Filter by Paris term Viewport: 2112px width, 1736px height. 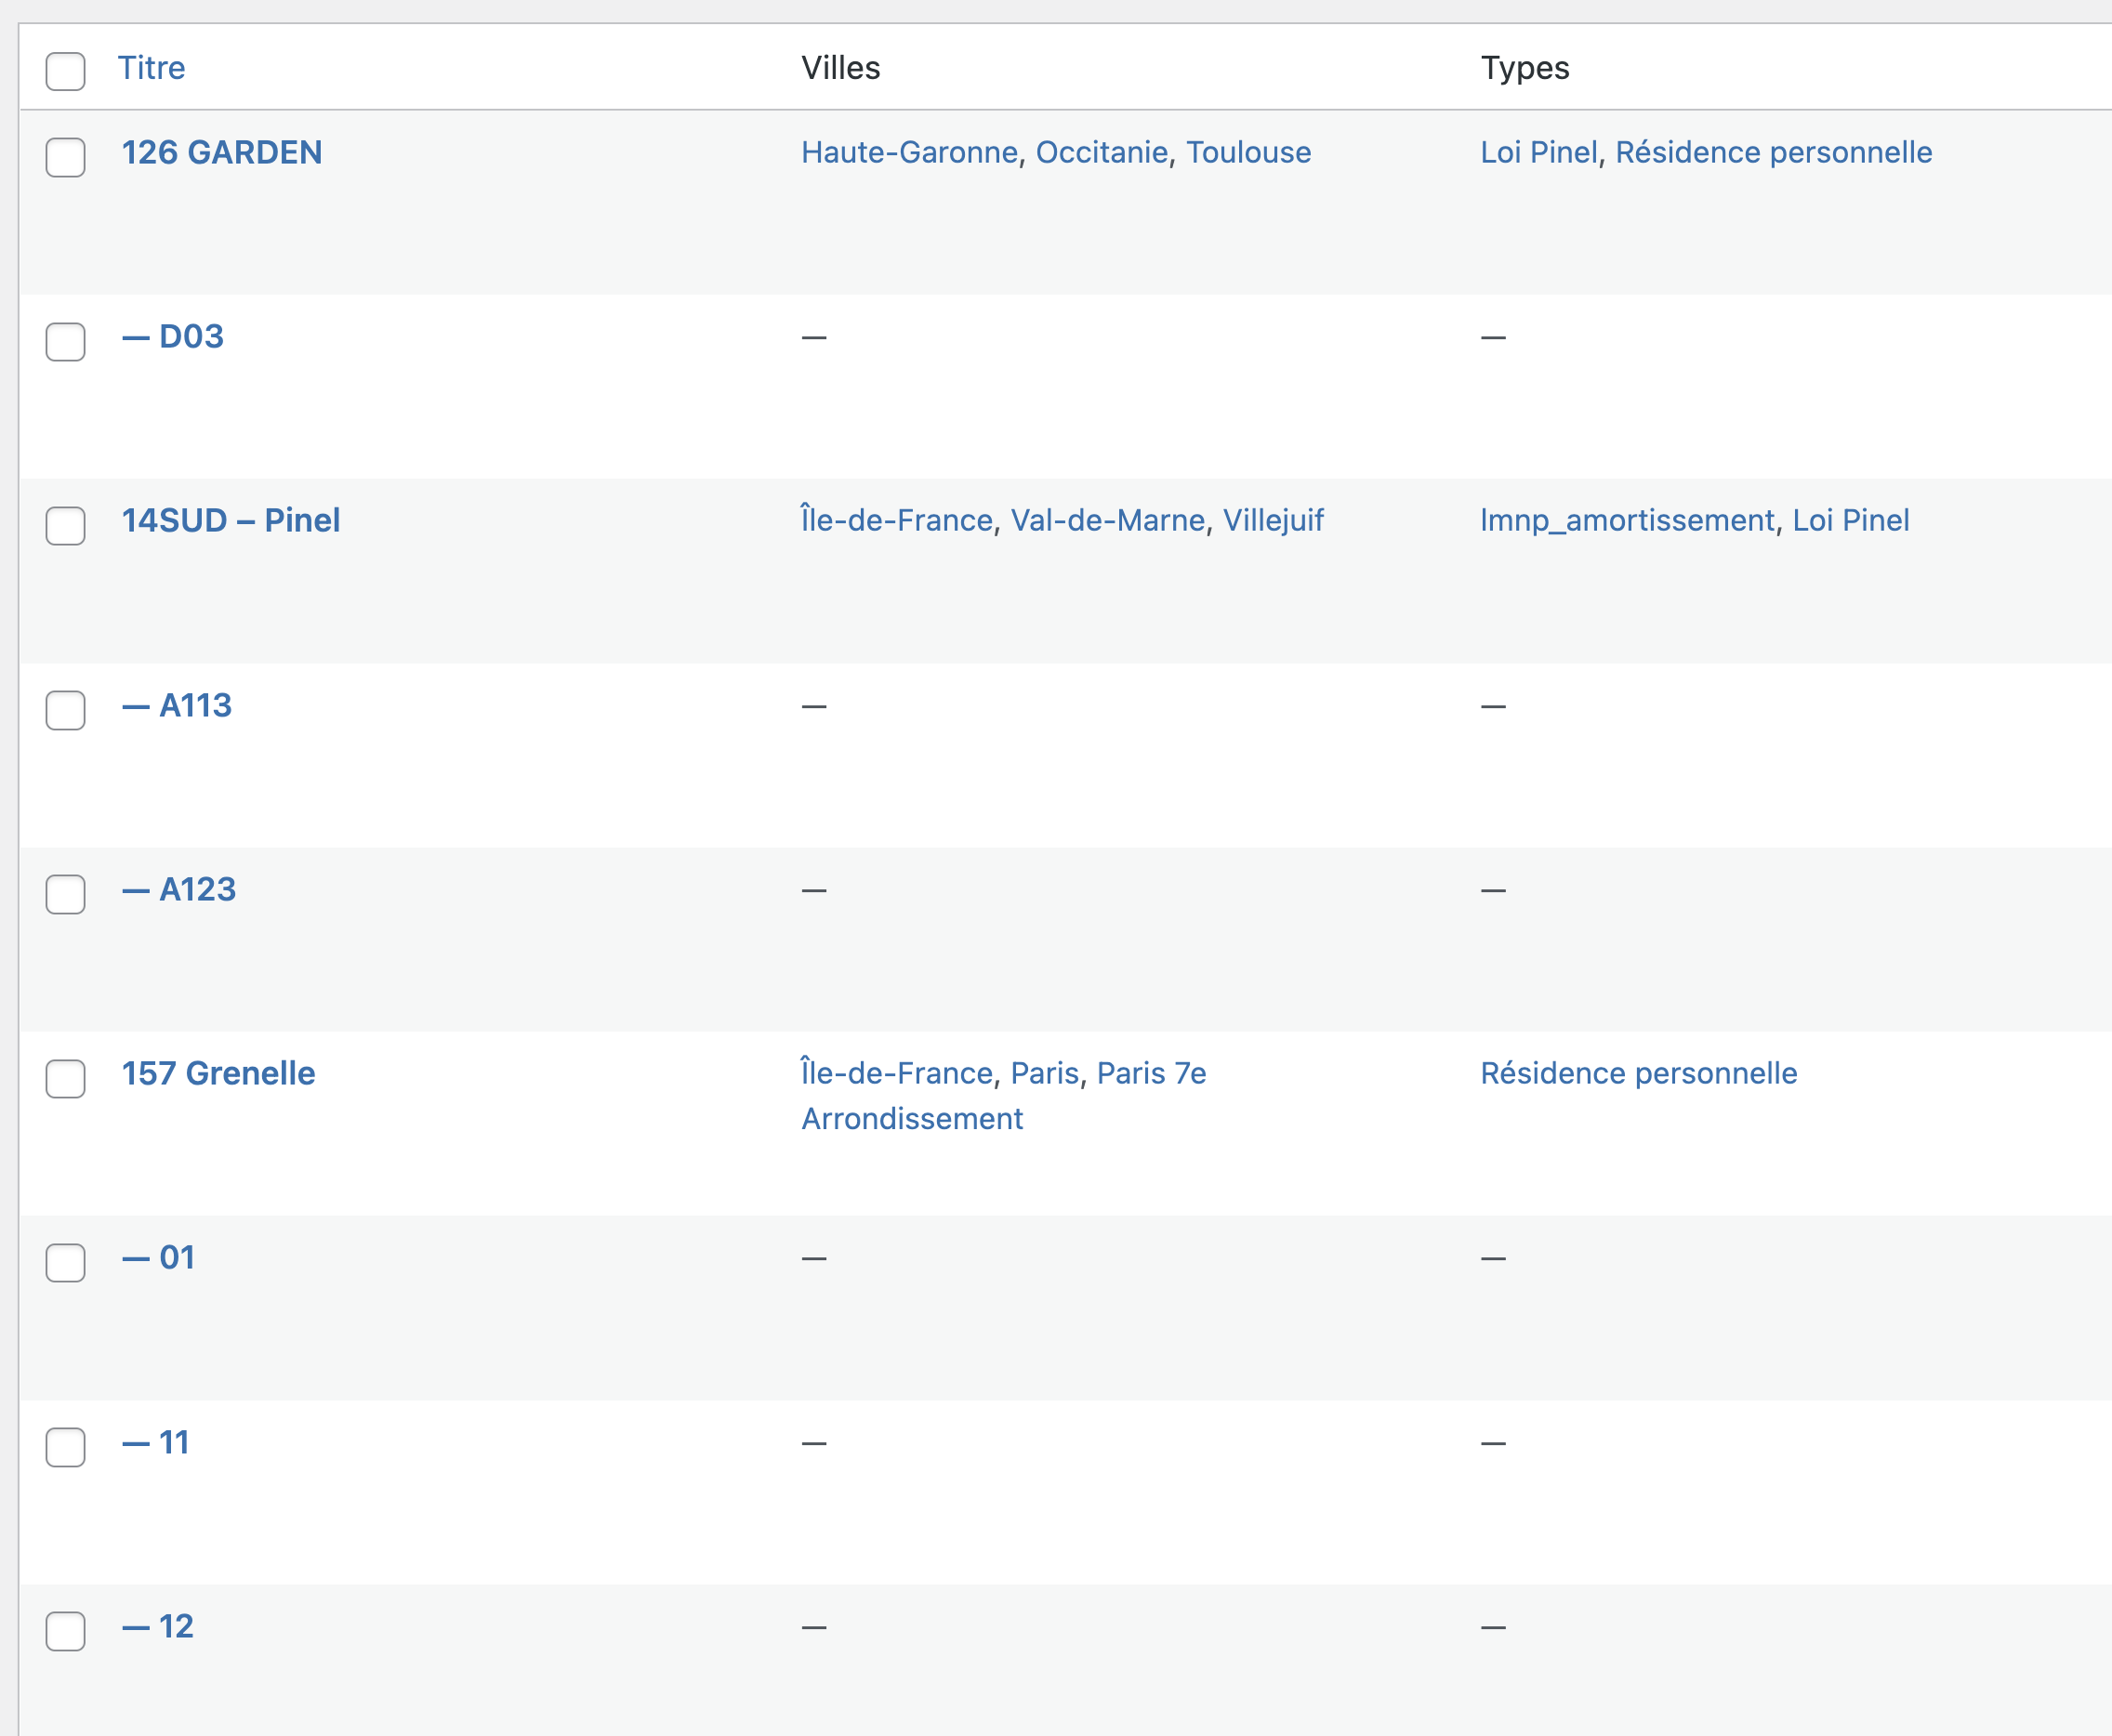coord(1044,1073)
